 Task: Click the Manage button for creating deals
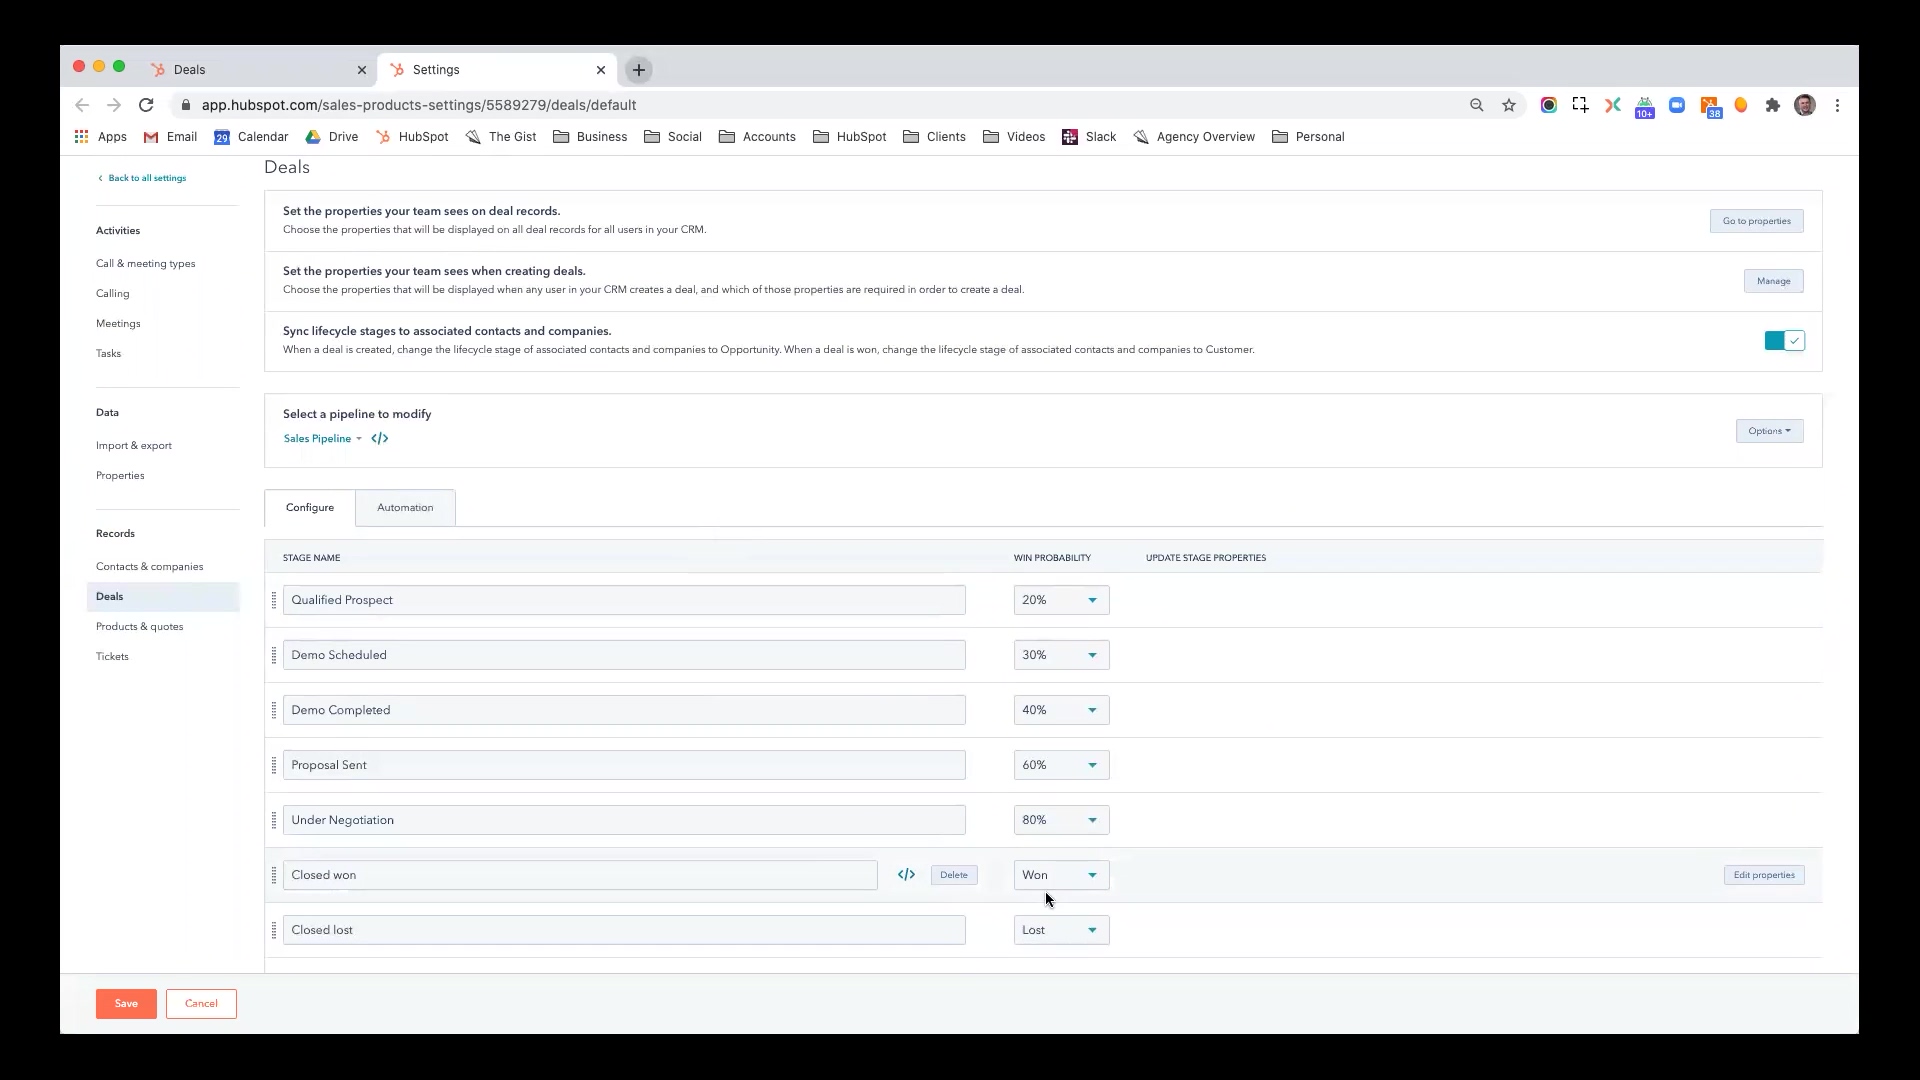click(1774, 280)
